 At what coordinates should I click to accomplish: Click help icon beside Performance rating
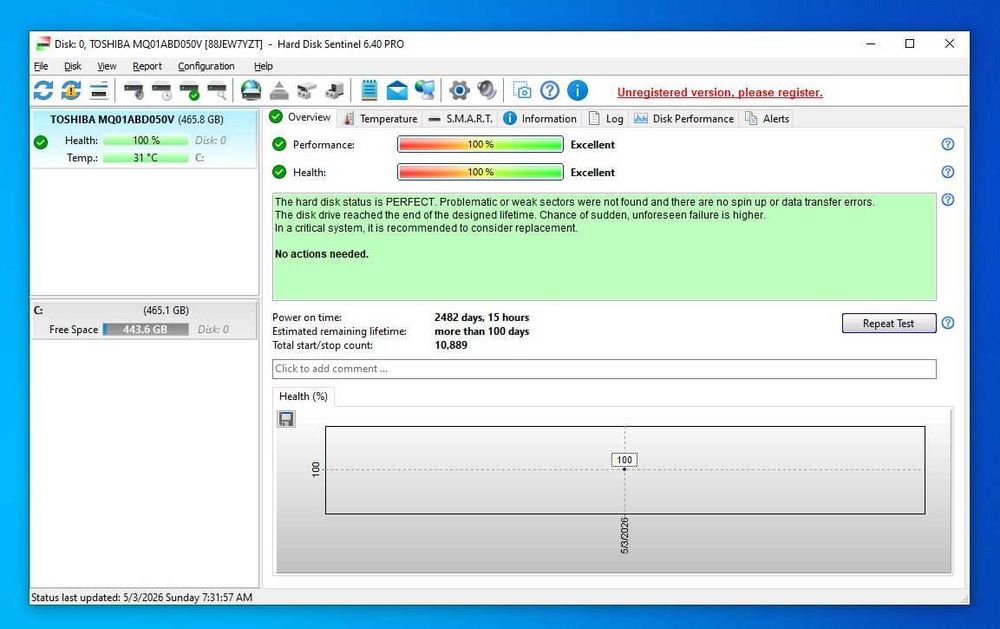pyautogui.click(x=948, y=144)
